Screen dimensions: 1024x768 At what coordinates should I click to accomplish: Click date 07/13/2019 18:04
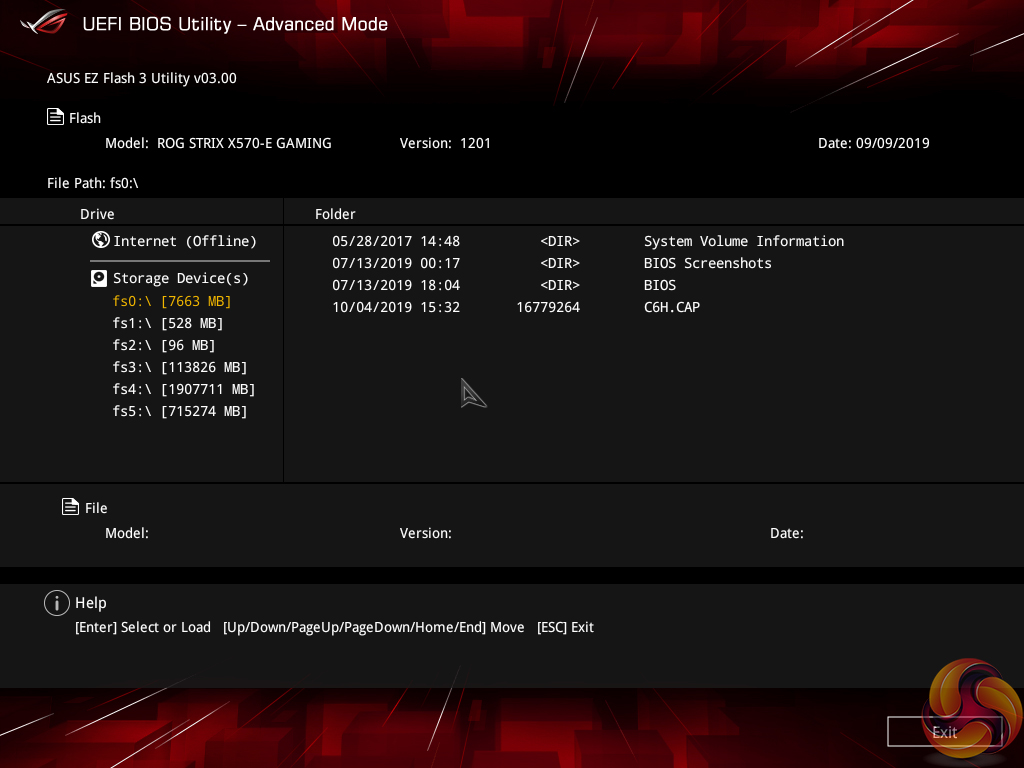pyautogui.click(x=396, y=285)
